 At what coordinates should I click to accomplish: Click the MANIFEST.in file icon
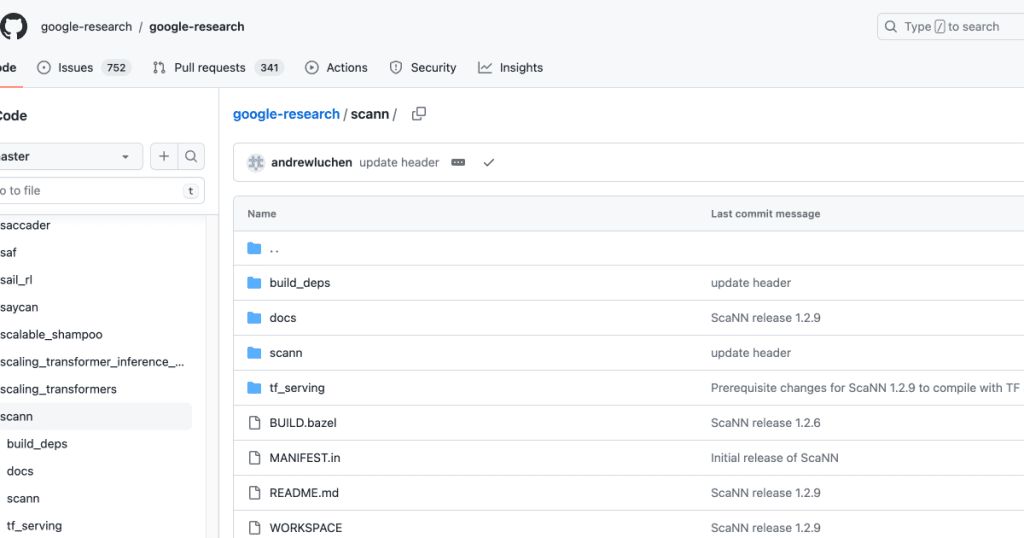pos(255,458)
